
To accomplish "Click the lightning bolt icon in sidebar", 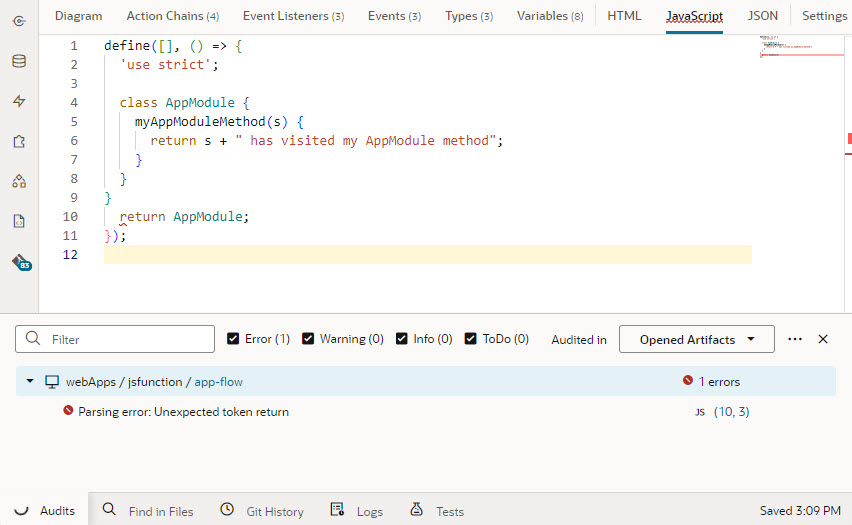I will point(19,101).
